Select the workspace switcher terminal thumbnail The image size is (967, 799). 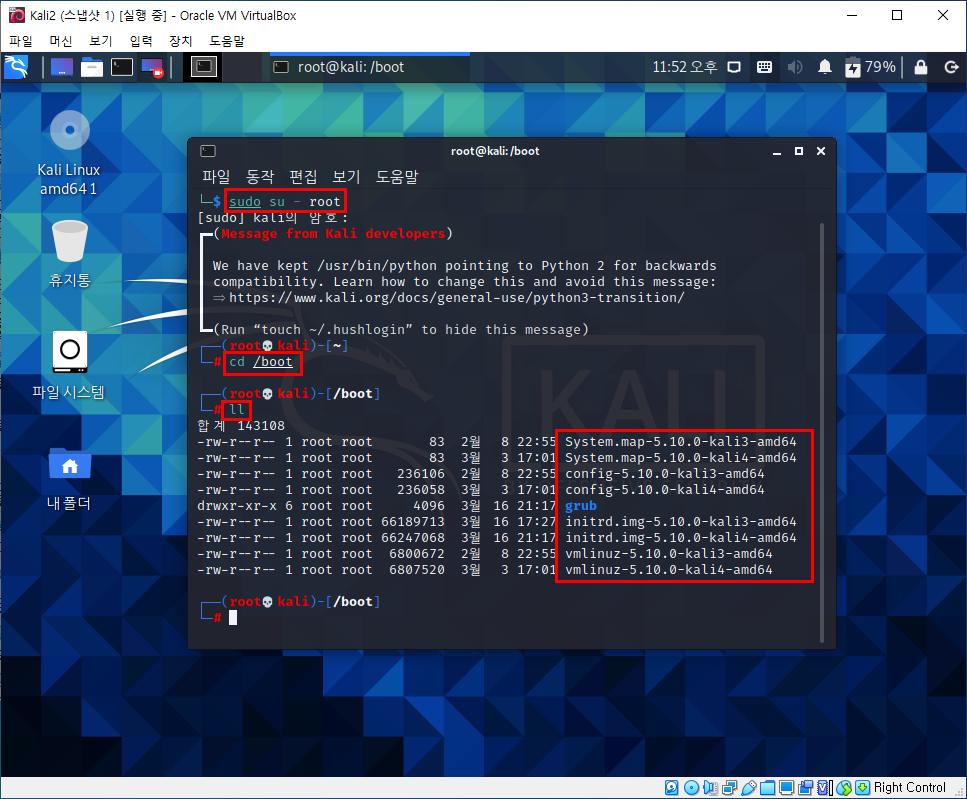point(204,67)
